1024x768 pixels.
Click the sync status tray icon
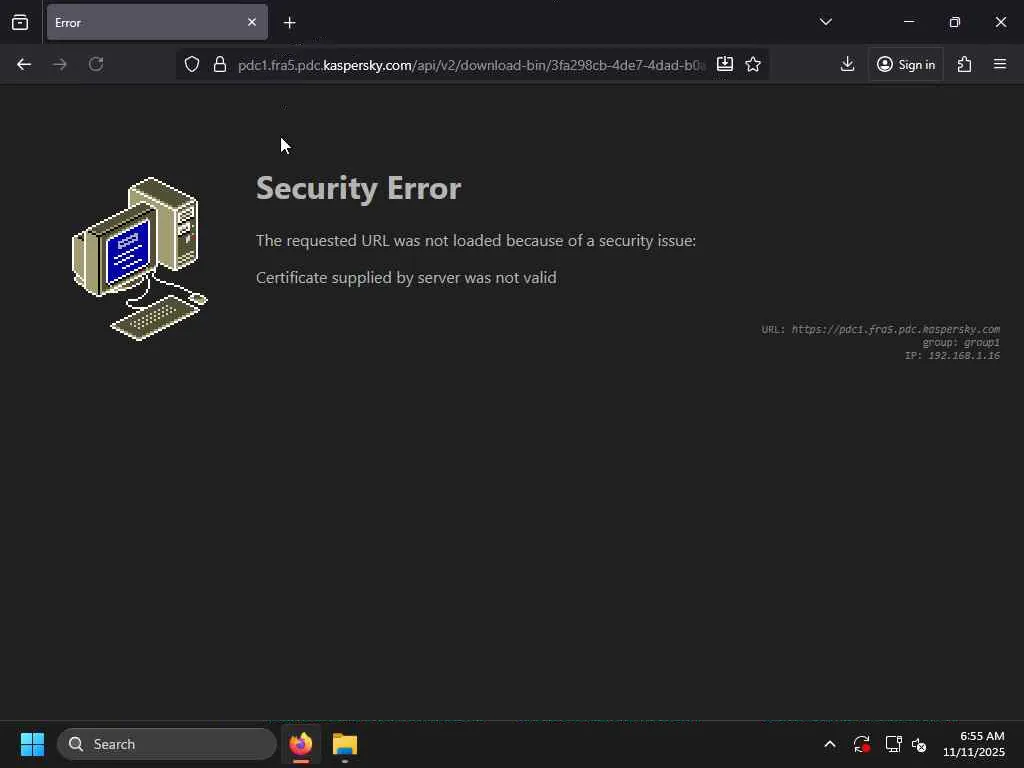point(861,744)
